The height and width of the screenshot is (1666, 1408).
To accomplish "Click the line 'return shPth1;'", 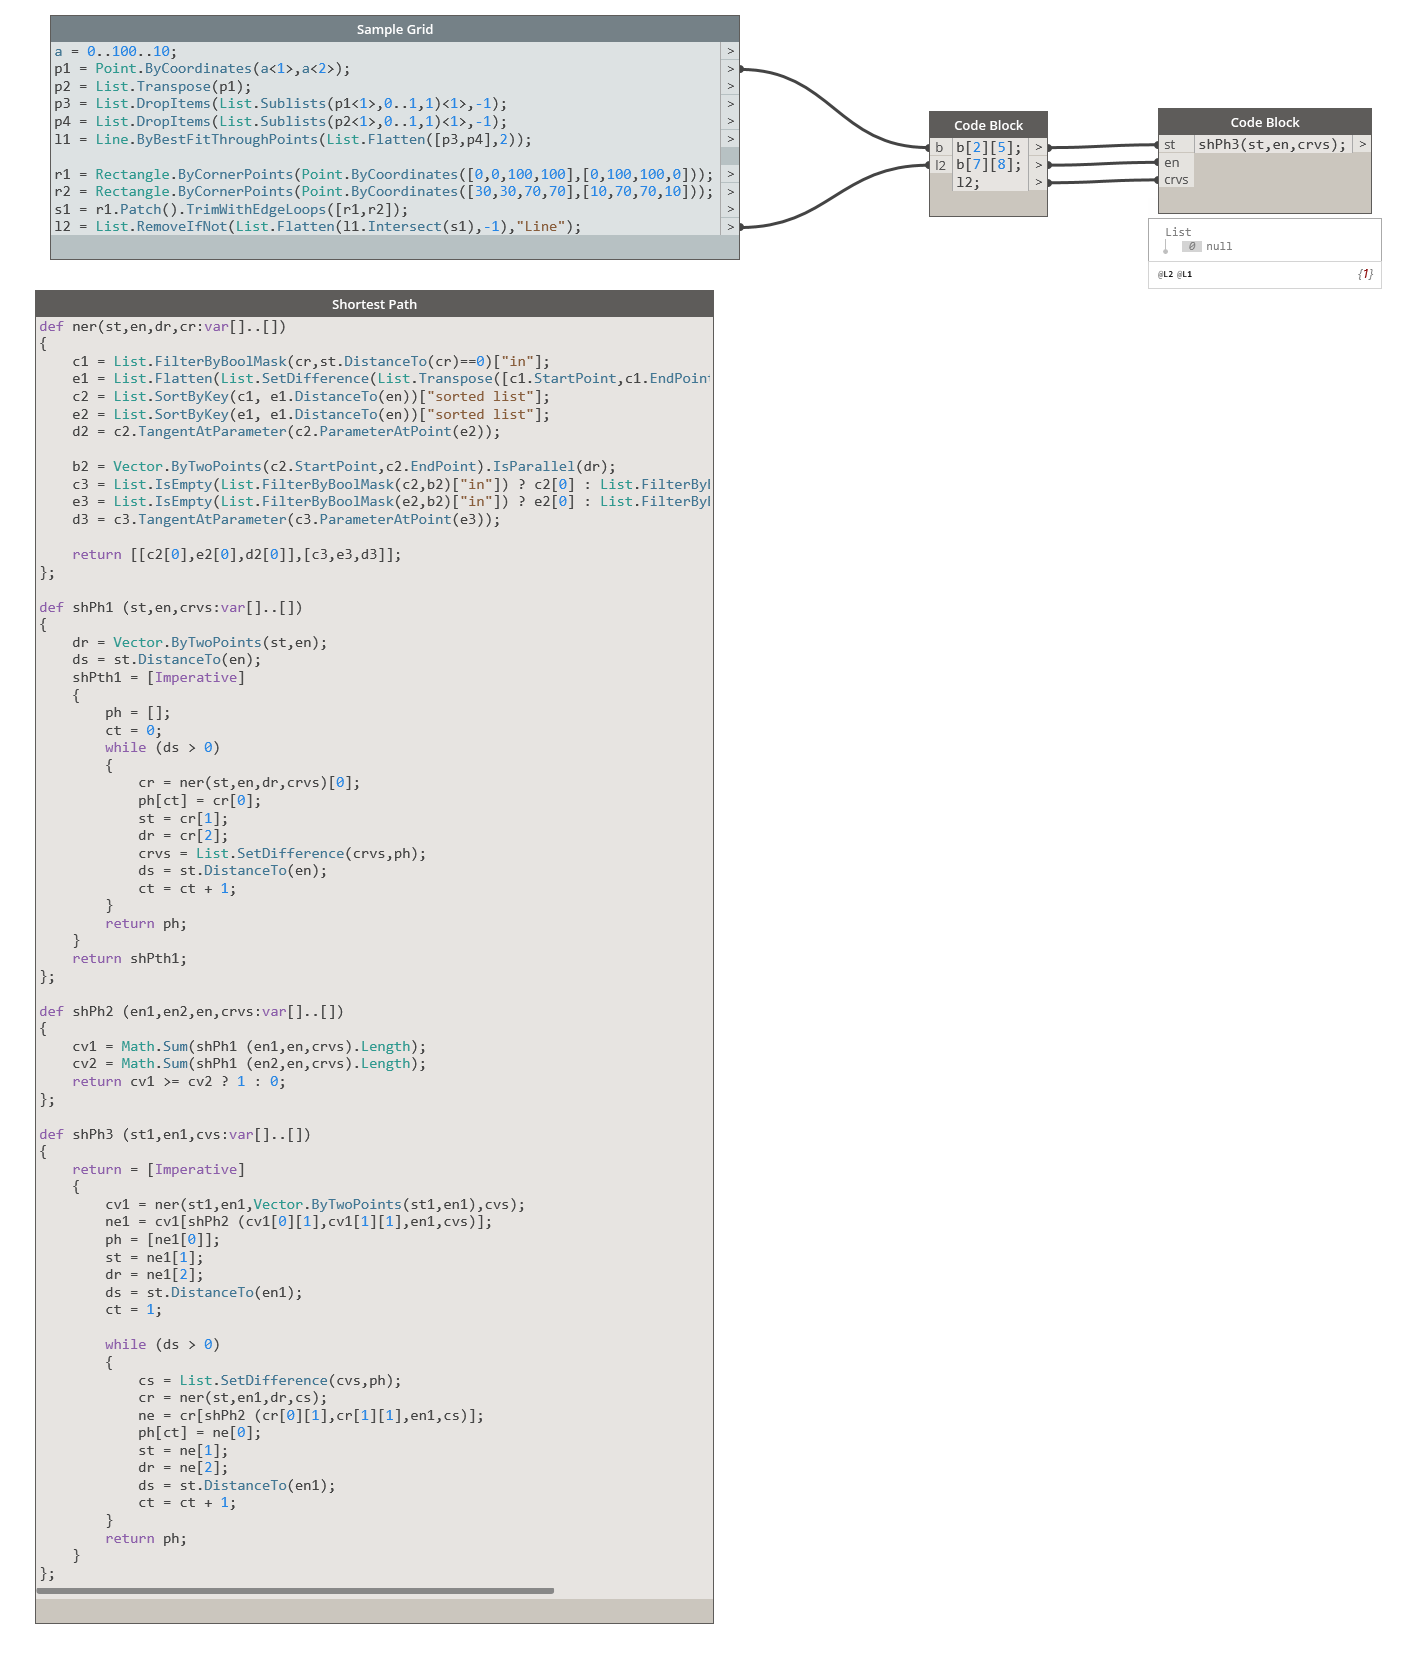I will 129,958.
